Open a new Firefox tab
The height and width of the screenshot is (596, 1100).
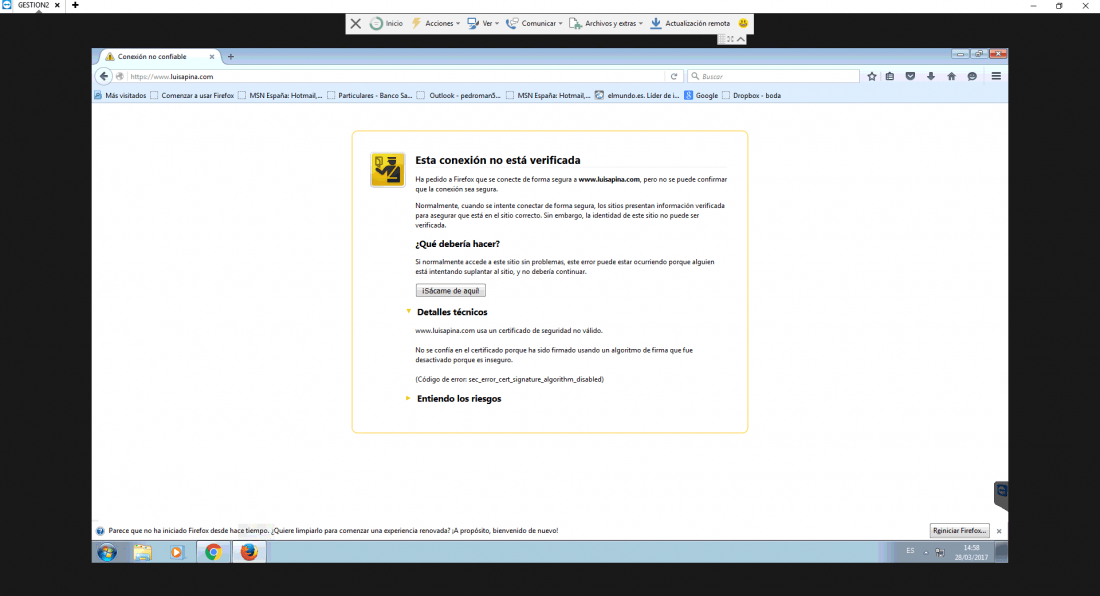pyautogui.click(x=231, y=57)
